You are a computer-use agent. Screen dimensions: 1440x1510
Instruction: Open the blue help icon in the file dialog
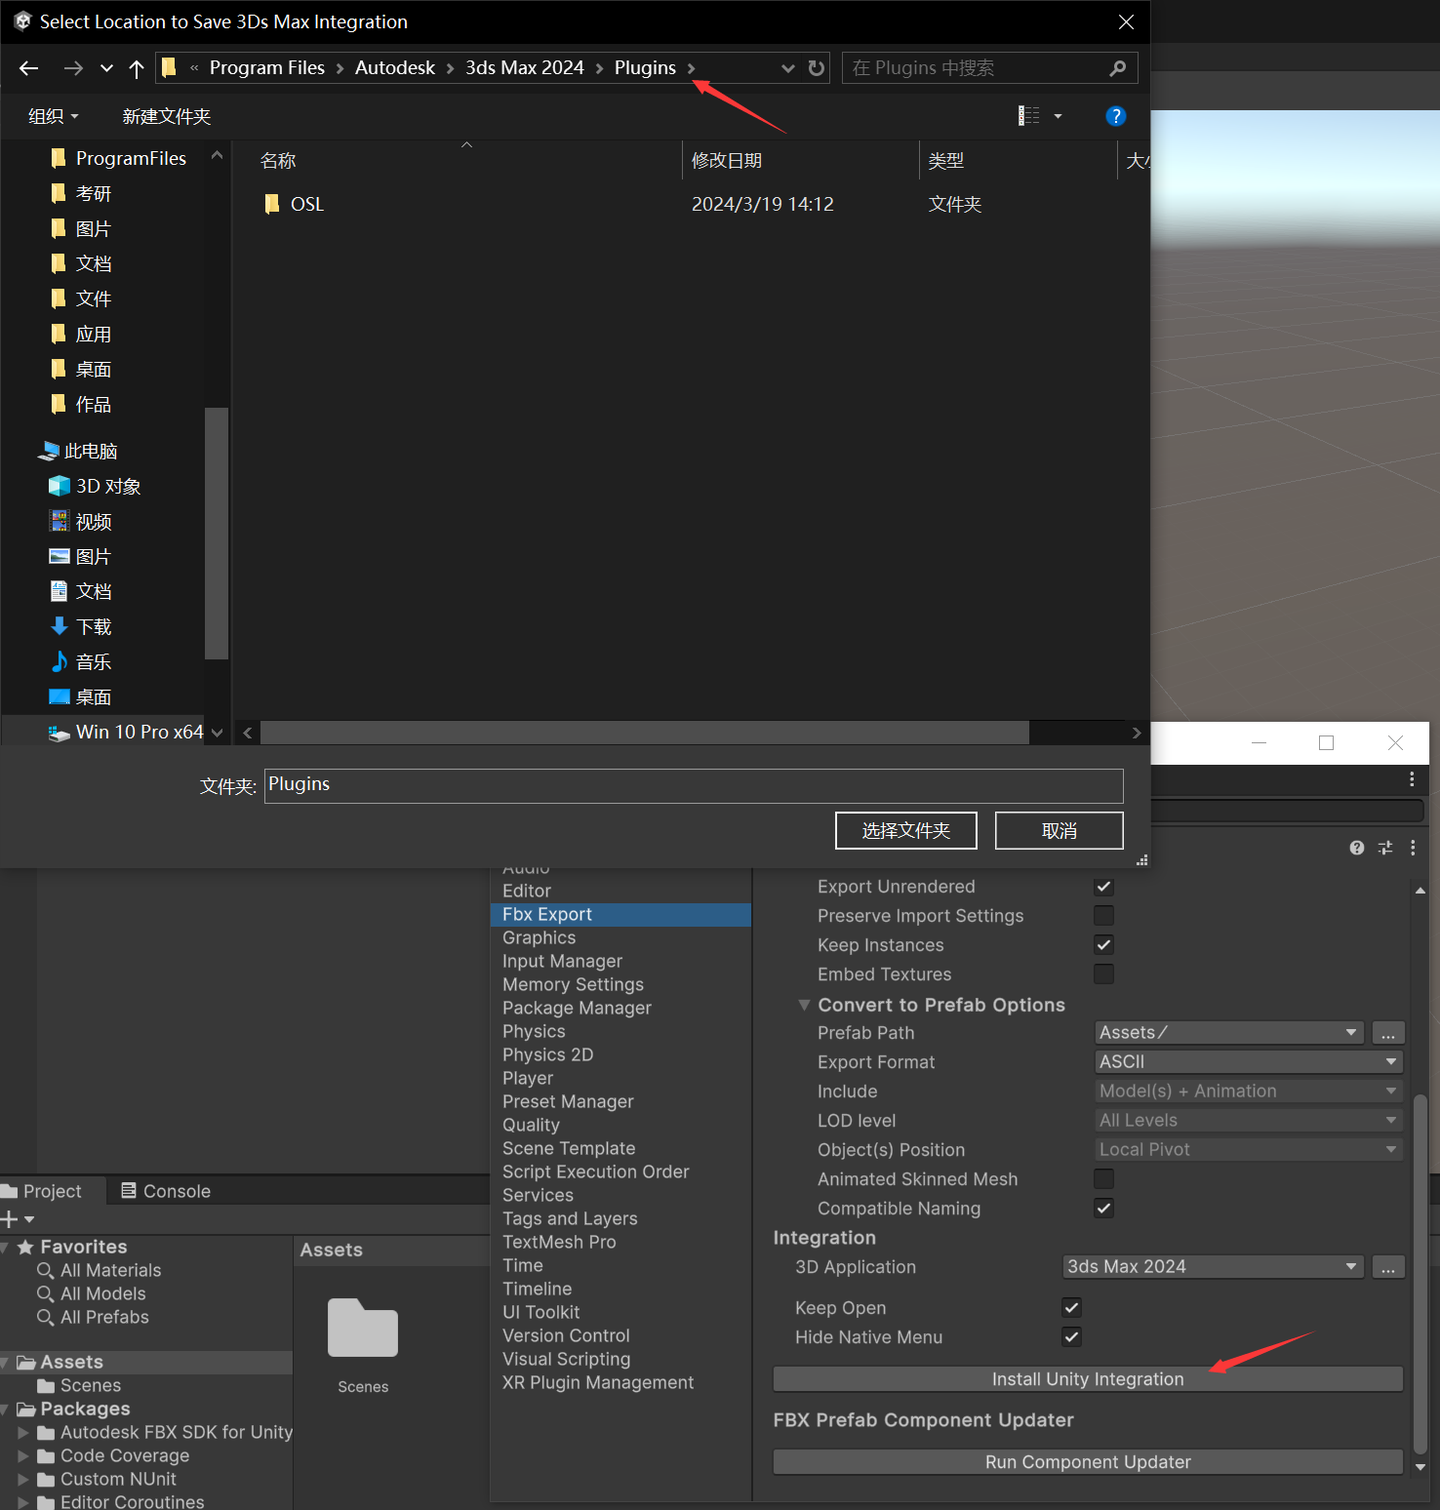click(x=1116, y=116)
